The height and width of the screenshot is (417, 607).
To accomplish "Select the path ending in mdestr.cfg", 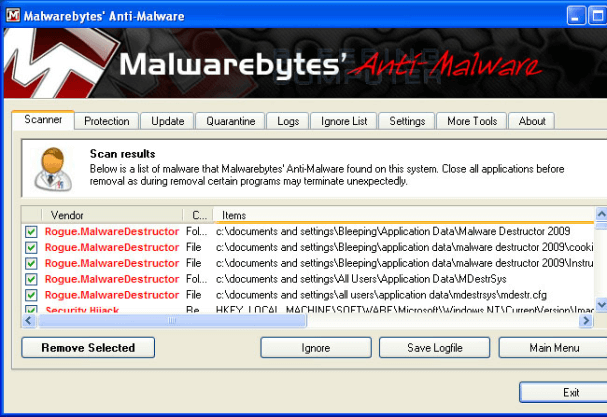I will 381,295.
